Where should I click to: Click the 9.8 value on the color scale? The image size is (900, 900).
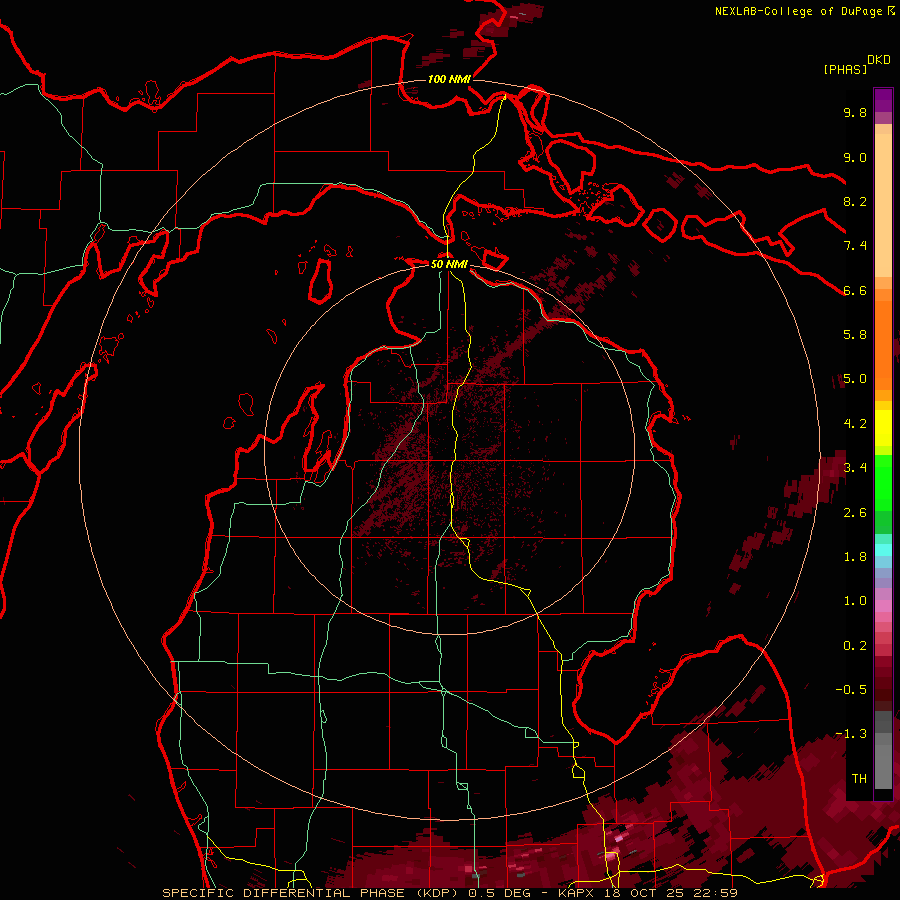pyautogui.click(x=855, y=112)
